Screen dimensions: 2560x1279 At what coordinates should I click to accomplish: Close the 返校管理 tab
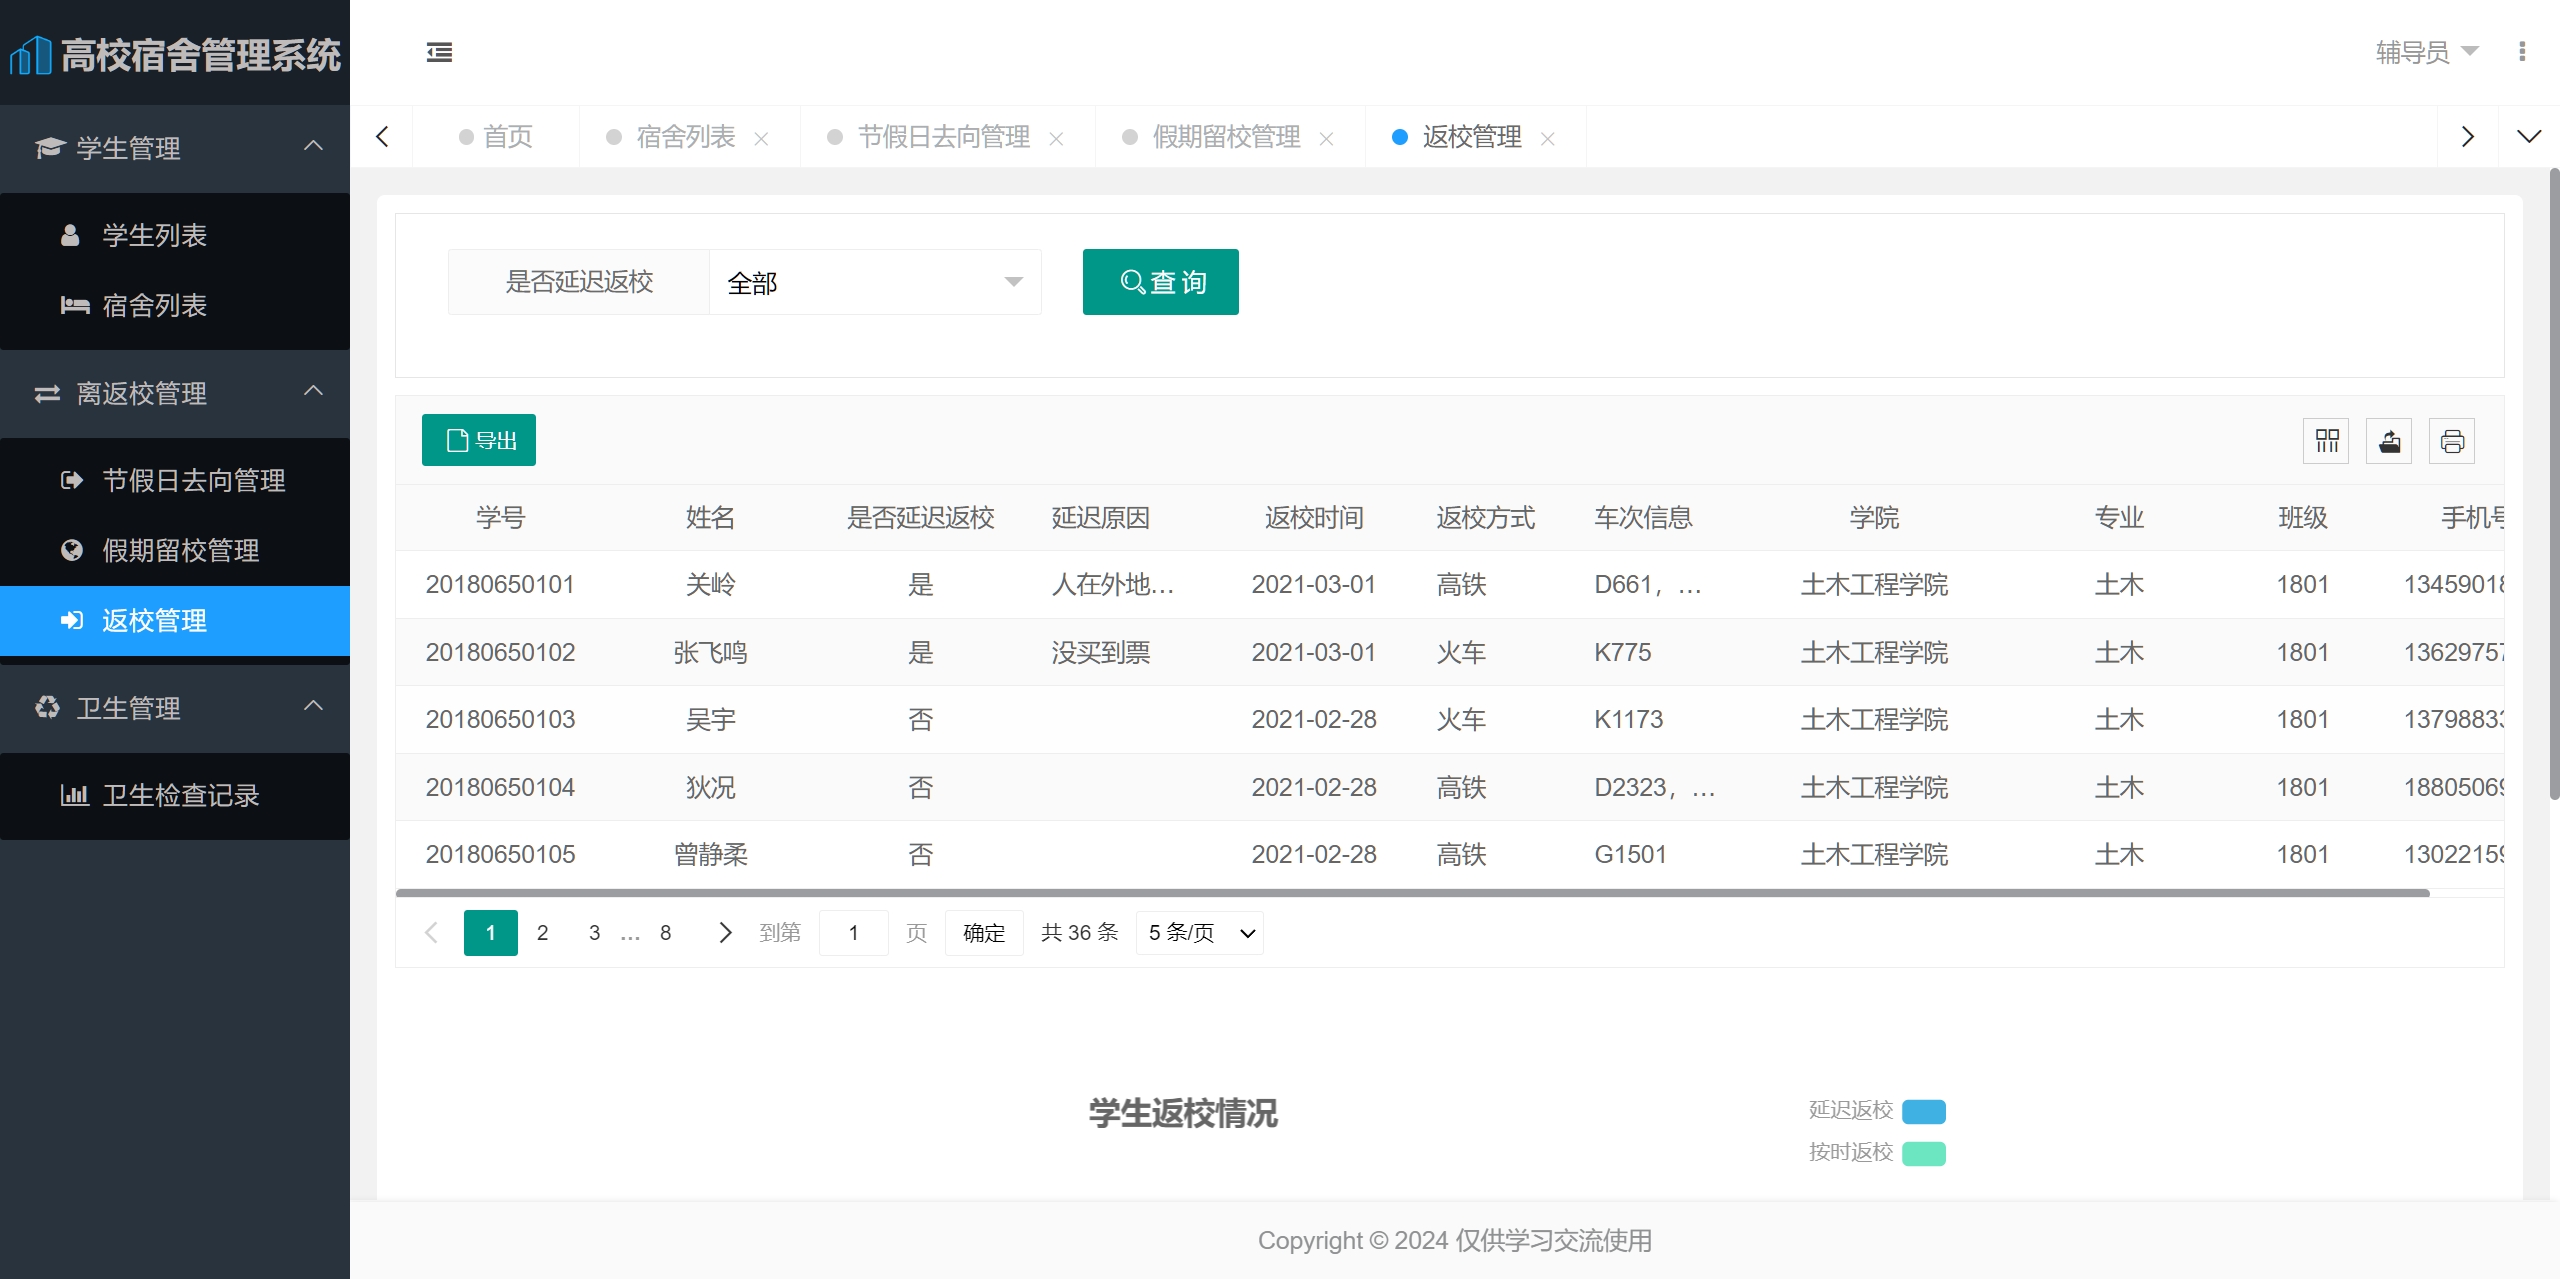point(1548,139)
